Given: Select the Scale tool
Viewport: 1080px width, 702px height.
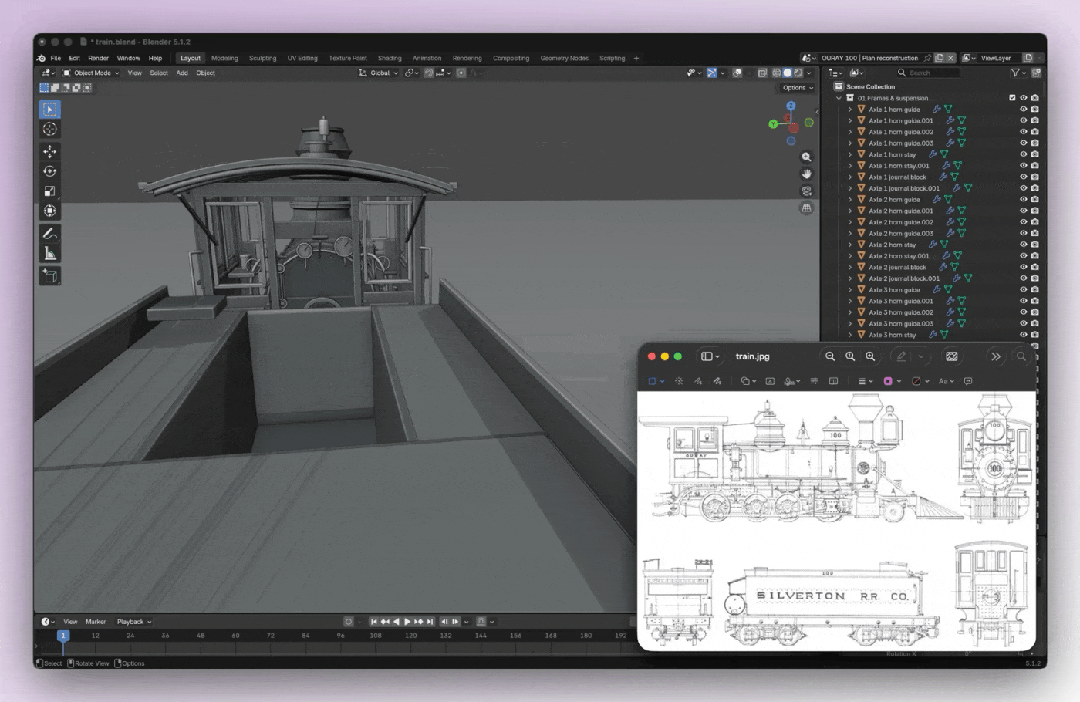Looking at the screenshot, I should (50, 191).
